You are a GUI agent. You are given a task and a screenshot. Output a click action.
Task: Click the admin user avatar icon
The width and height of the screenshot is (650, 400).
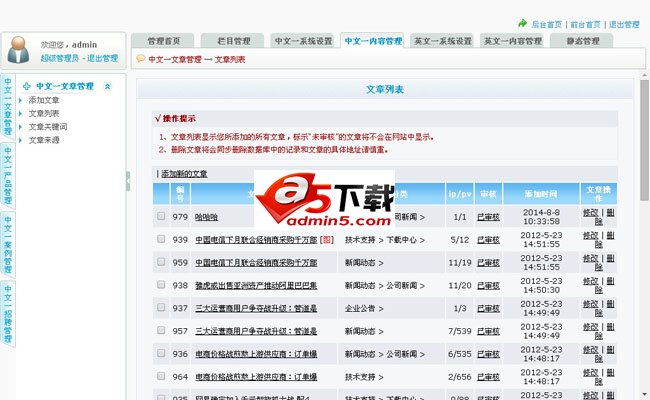19,50
